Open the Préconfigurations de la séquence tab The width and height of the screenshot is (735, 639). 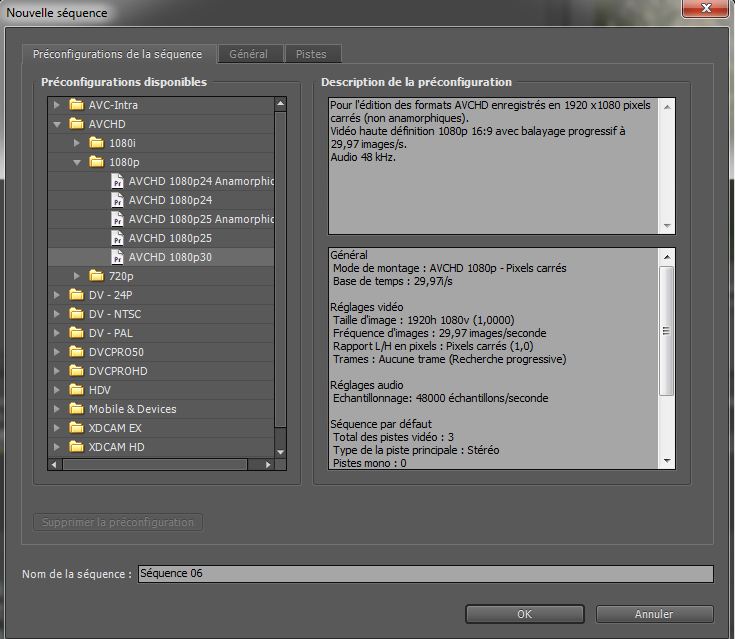coord(118,54)
